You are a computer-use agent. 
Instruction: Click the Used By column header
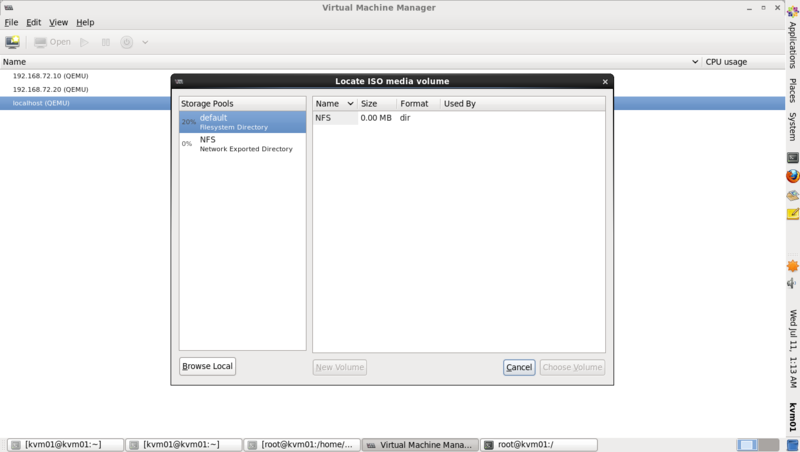(522, 104)
